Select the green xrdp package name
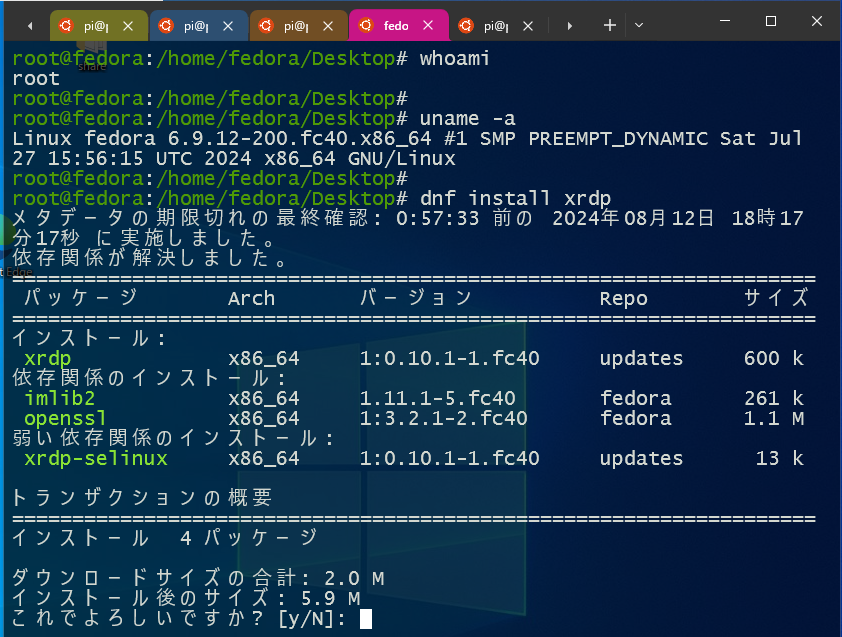842x637 pixels. pos(46,358)
